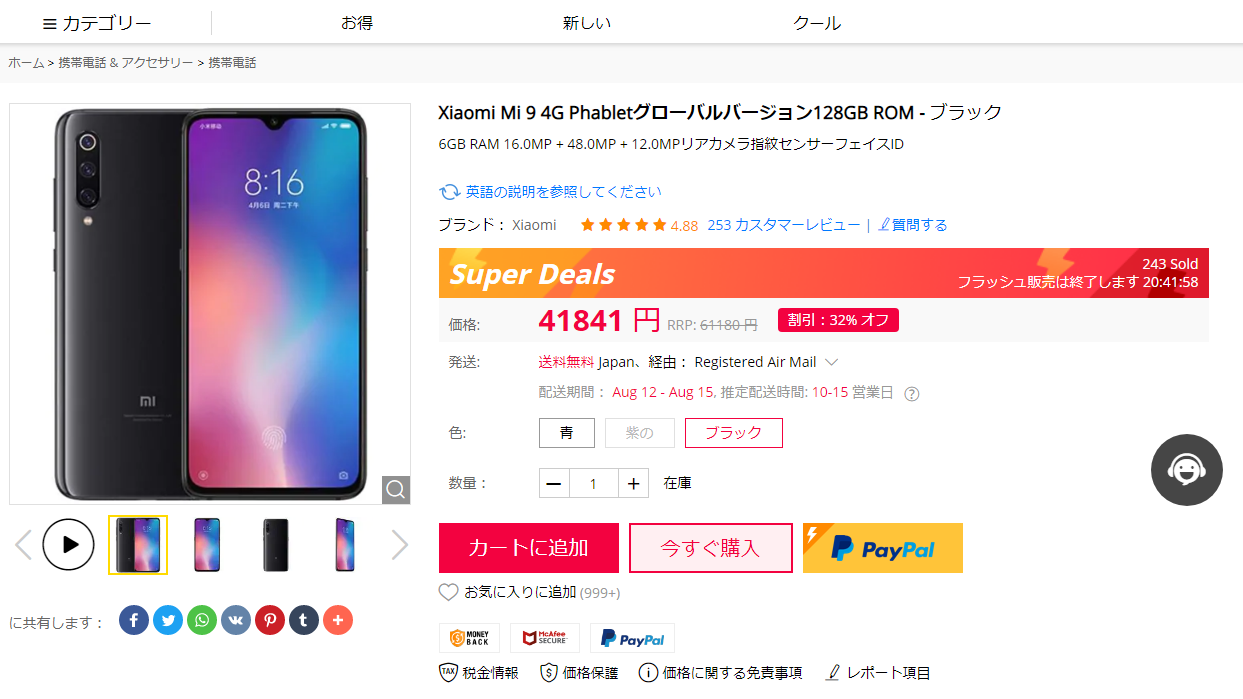
Task: Share via Pinterest icon
Action: (270, 620)
